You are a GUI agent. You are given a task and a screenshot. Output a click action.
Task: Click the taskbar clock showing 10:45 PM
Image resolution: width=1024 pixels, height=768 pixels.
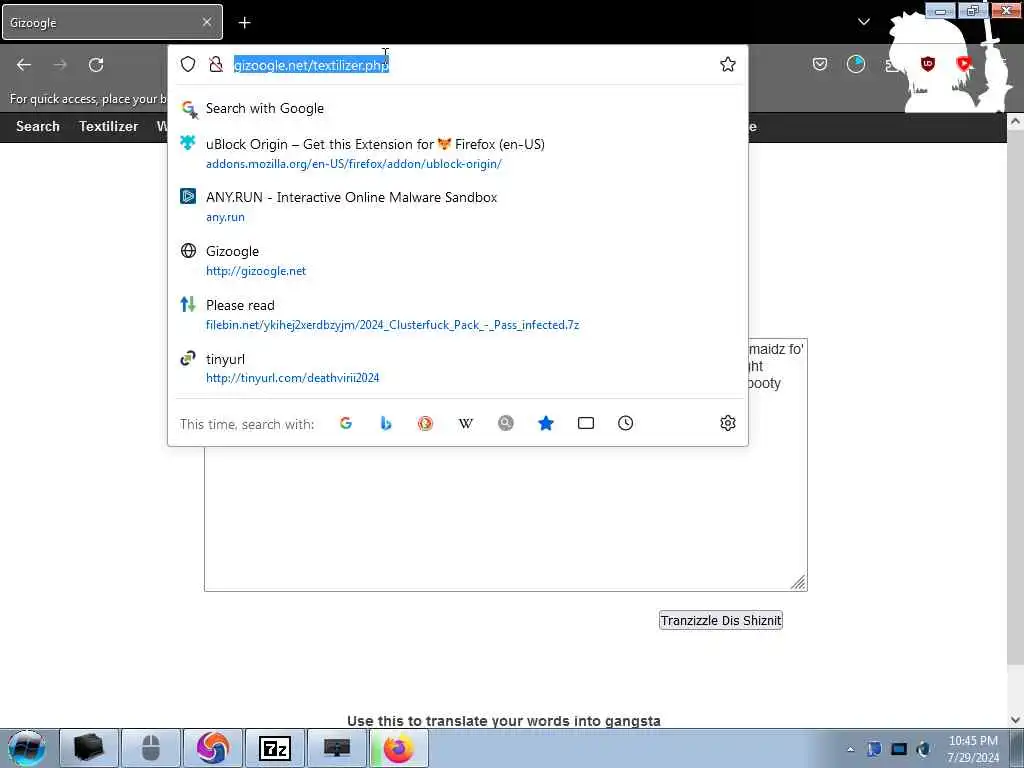click(x=973, y=749)
